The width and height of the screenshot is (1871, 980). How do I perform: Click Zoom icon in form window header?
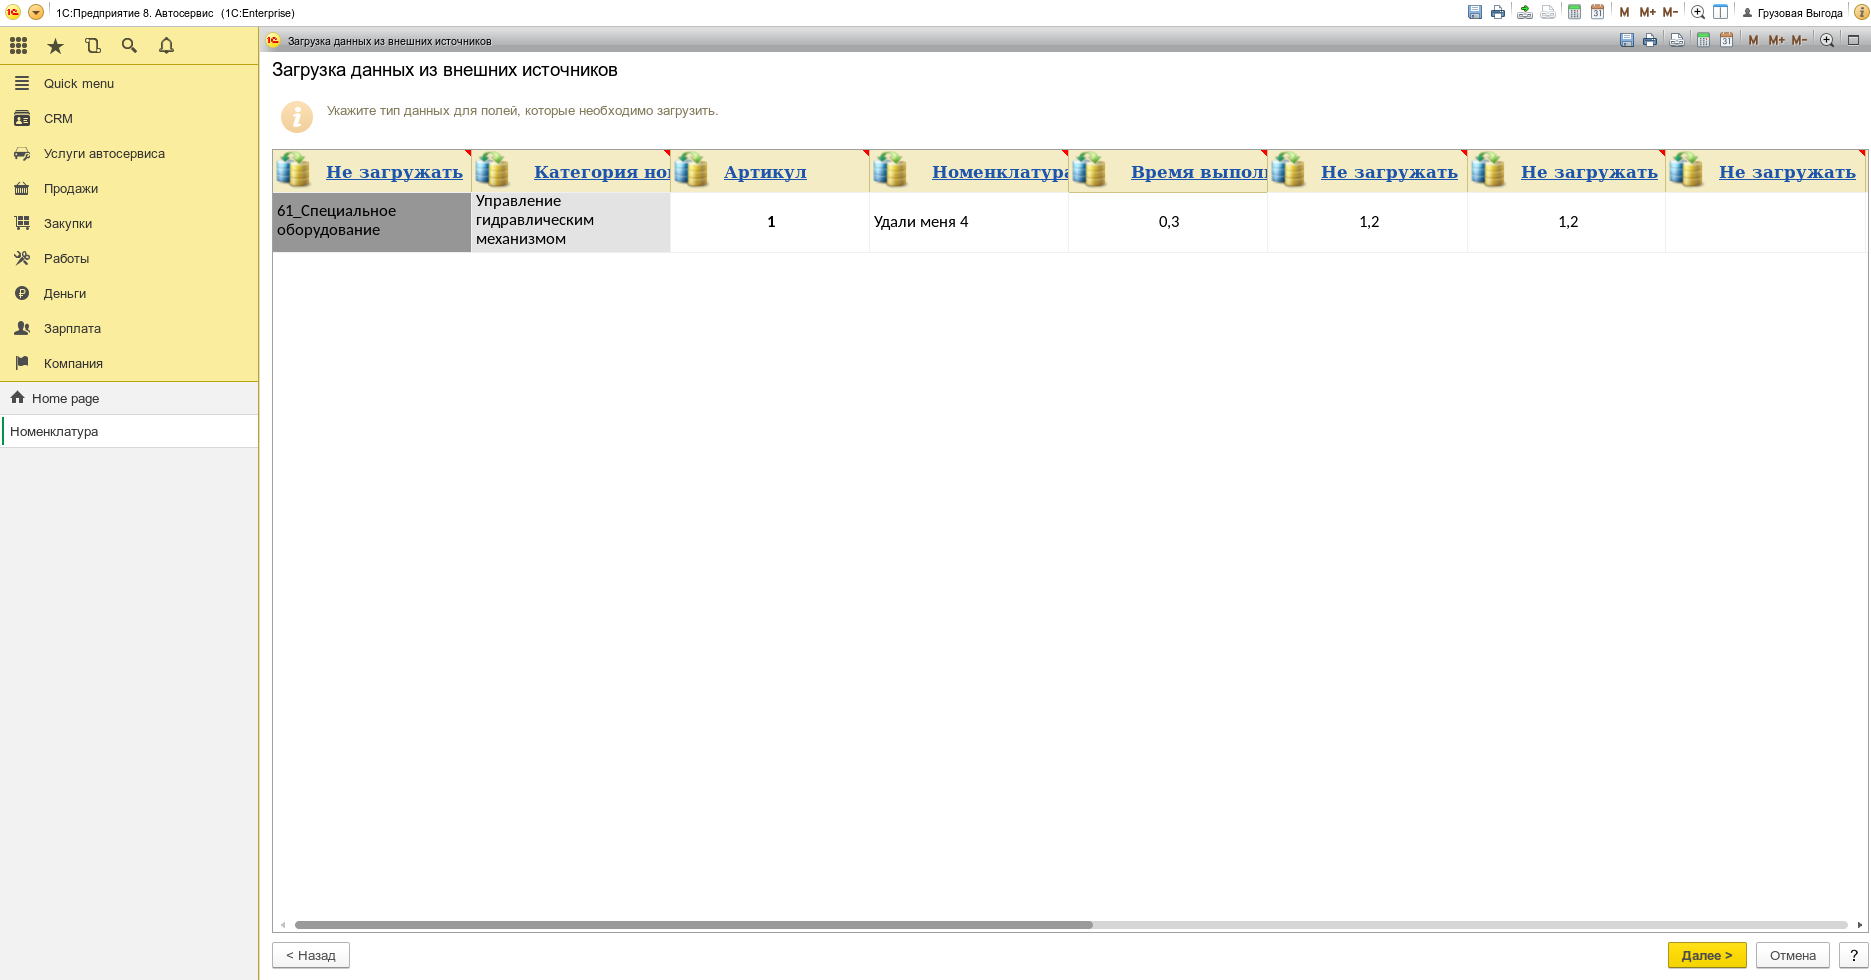[1827, 40]
